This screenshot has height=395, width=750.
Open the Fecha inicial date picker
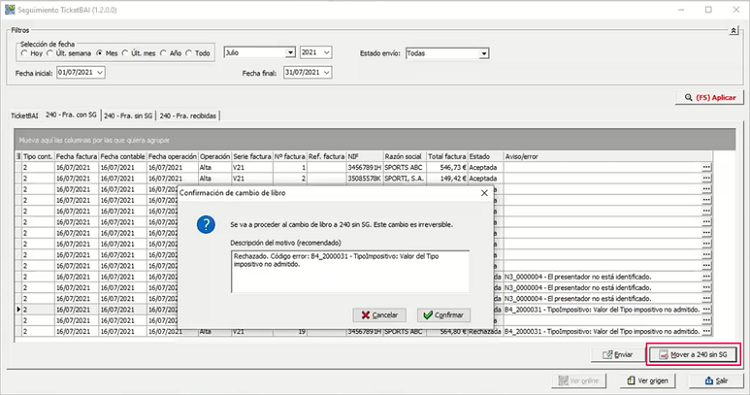click(x=99, y=73)
